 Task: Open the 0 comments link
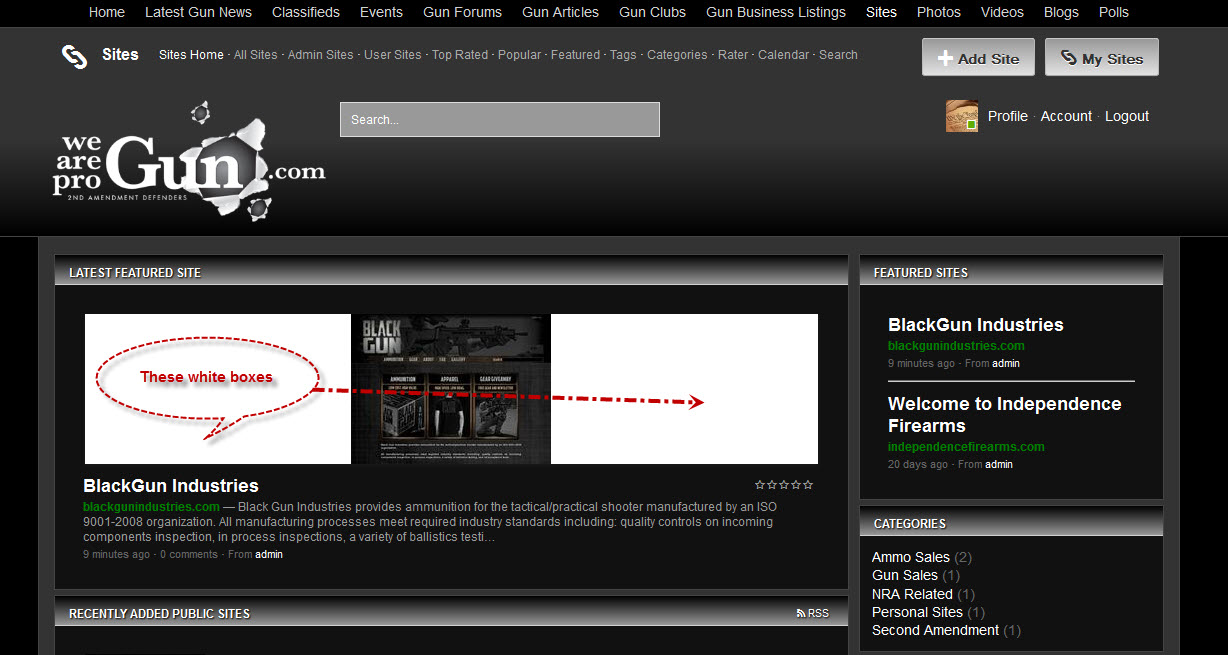click(x=189, y=554)
